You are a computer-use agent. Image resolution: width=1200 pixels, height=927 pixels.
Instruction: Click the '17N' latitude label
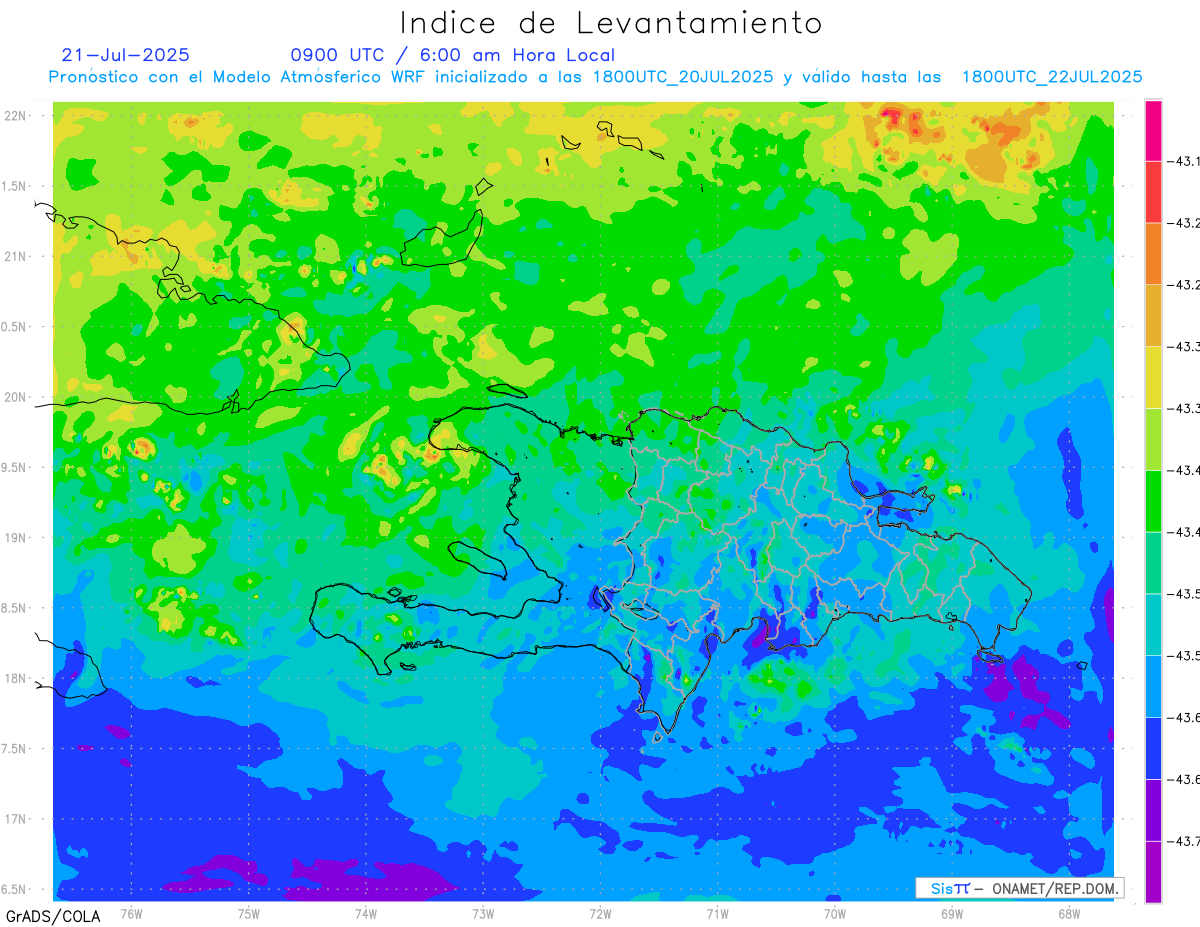pos(17,820)
